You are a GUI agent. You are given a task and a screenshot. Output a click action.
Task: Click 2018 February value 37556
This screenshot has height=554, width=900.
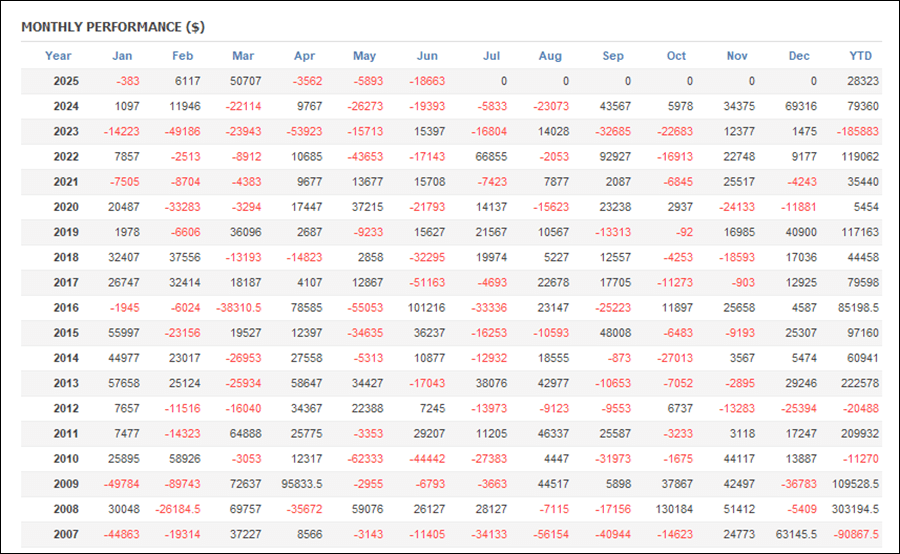(x=185, y=257)
